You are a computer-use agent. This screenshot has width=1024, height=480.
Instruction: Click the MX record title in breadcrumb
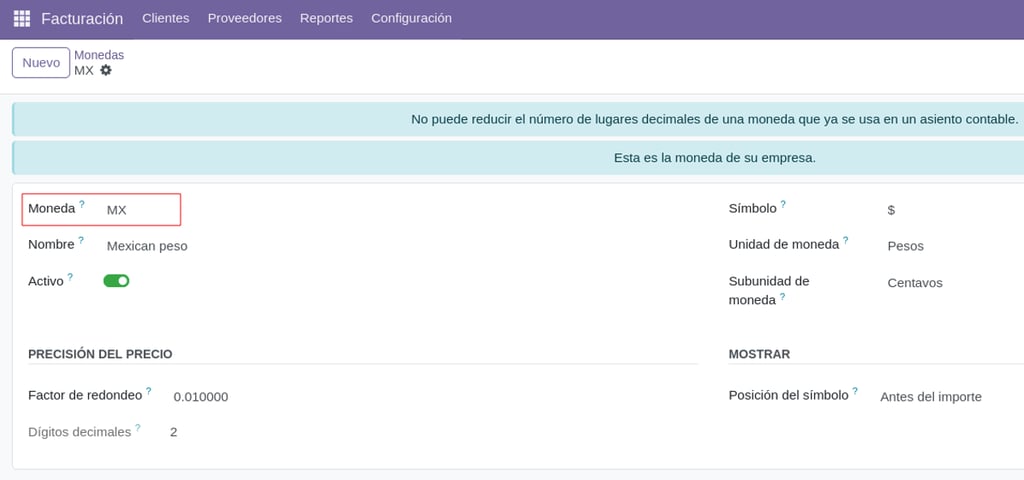pyautogui.click(x=84, y=71)
